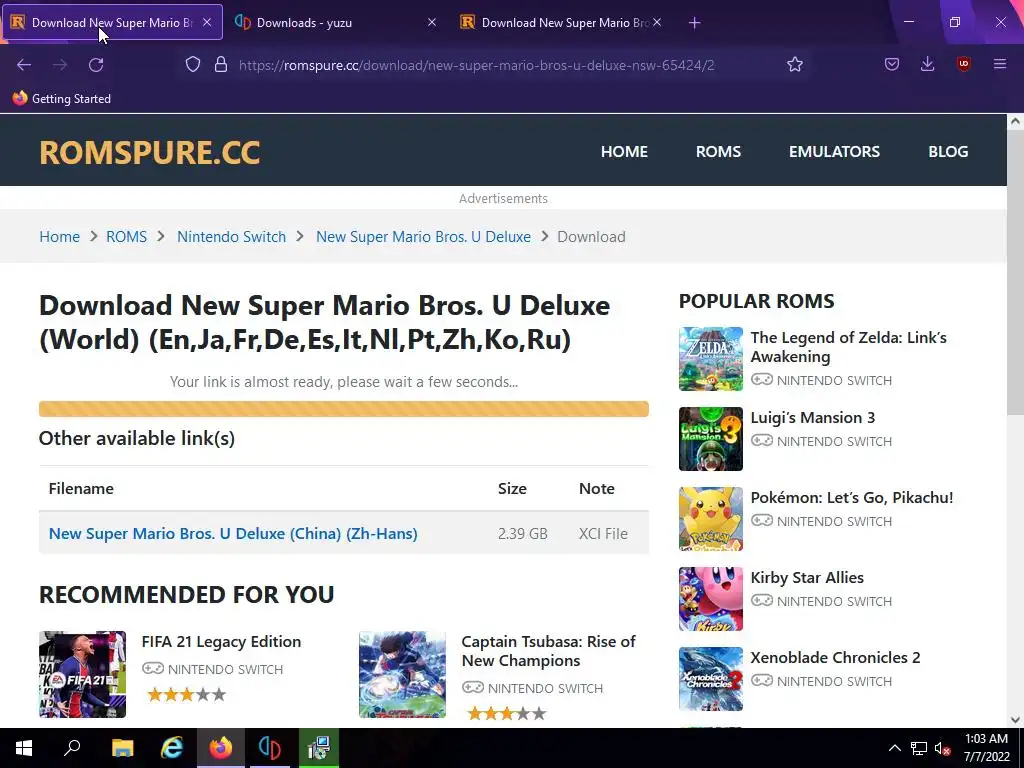Viewport: 1024px width, 768px height.
Task: Close the first Download New Super Mario tab
Action: (x=207, y=22)
